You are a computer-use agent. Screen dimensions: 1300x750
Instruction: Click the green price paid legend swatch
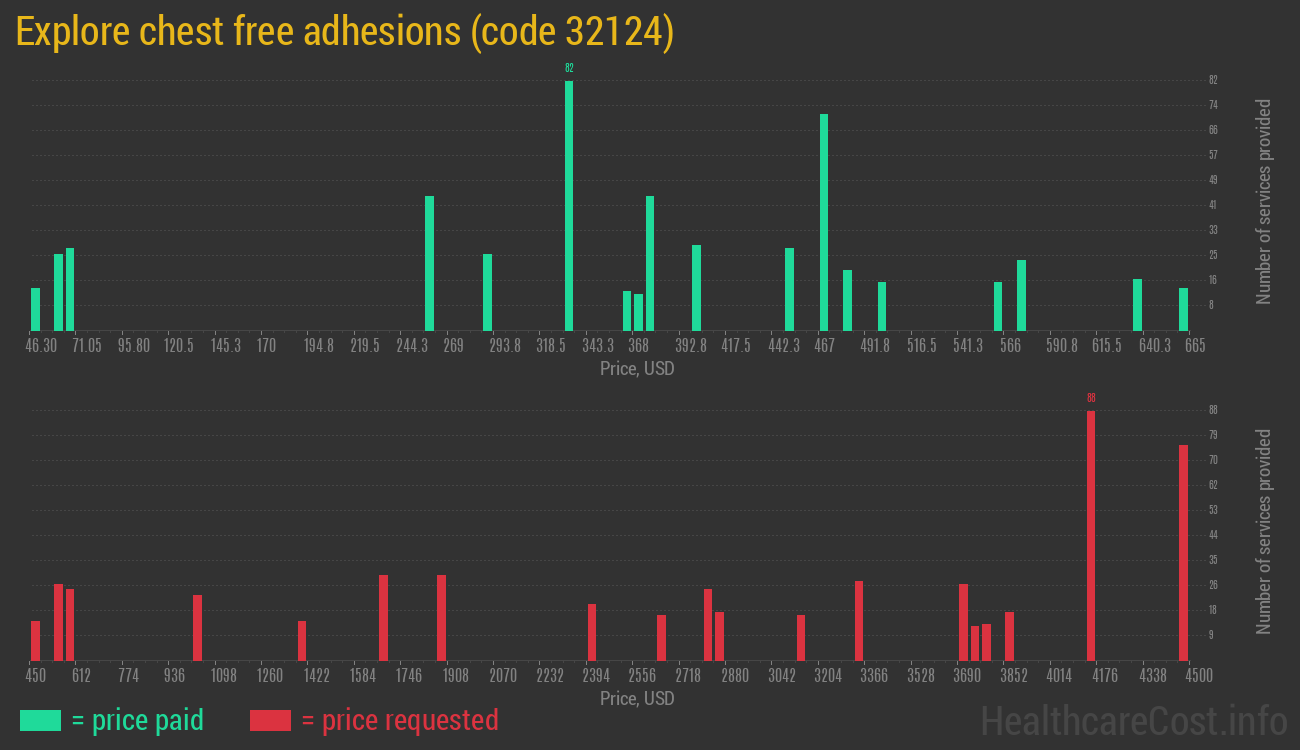(40, 720)
